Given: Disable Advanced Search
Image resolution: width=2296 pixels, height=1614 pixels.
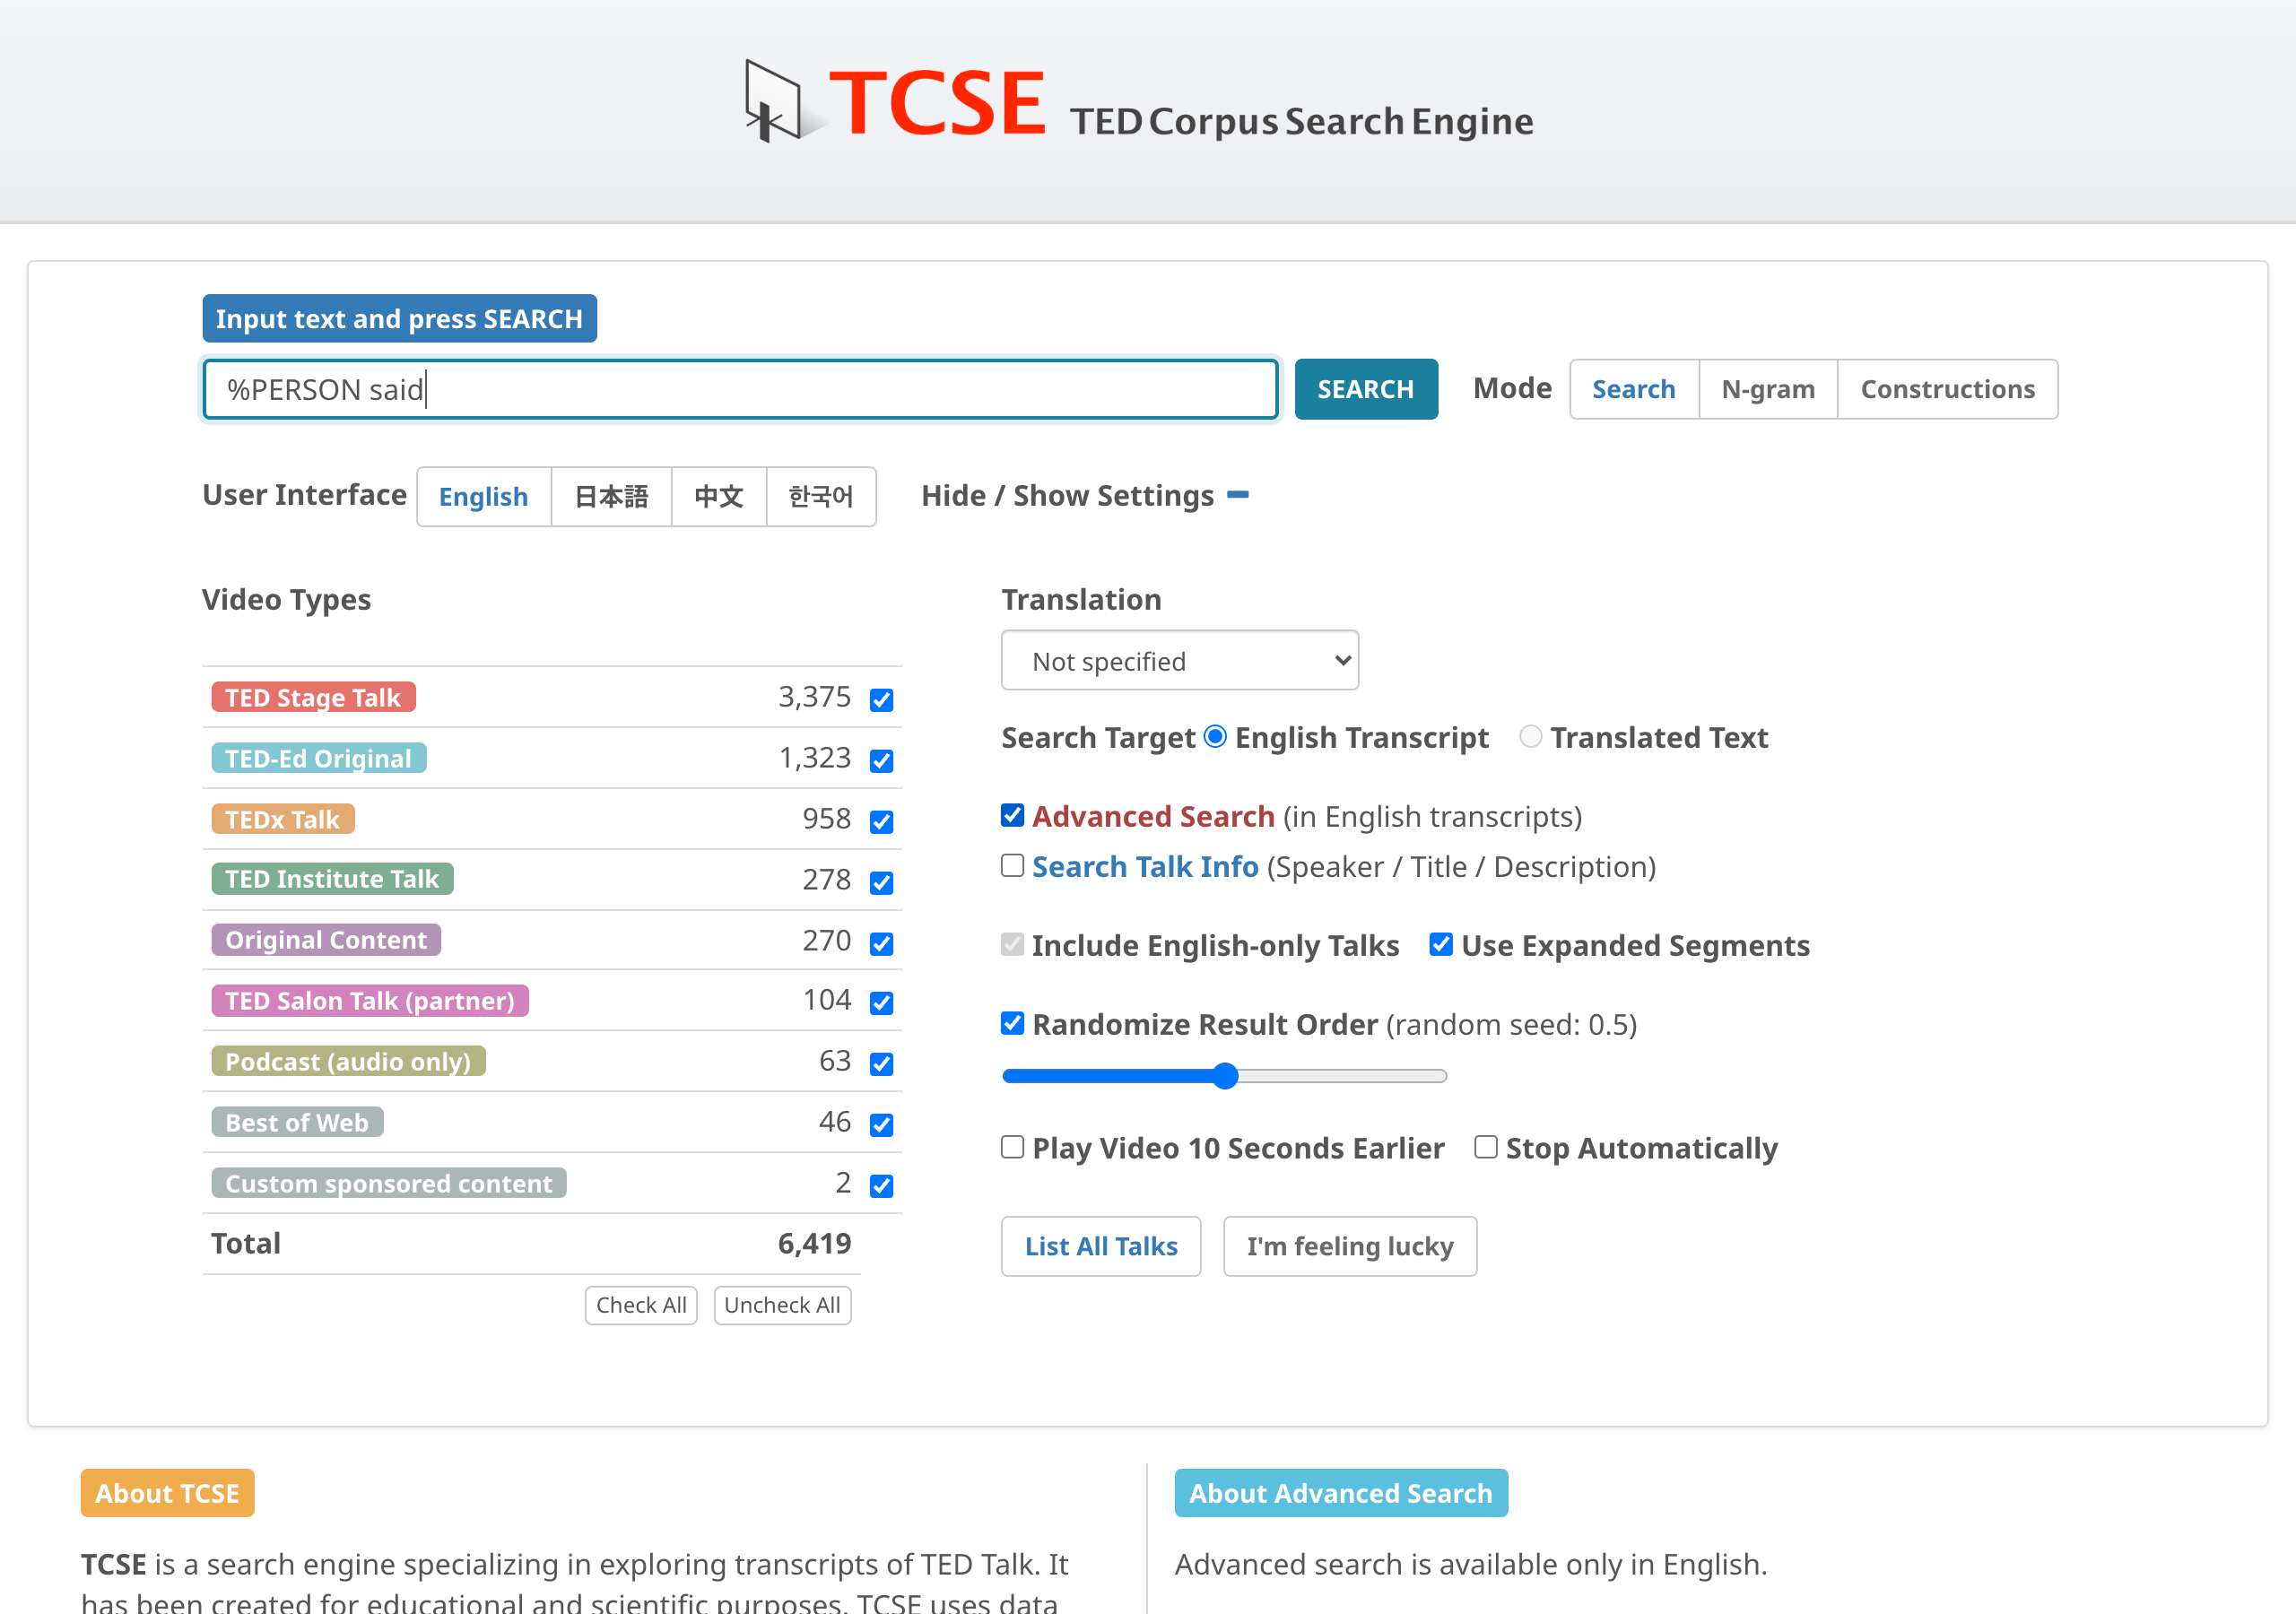Looking at the screenshot, I should pos(1012,815).
